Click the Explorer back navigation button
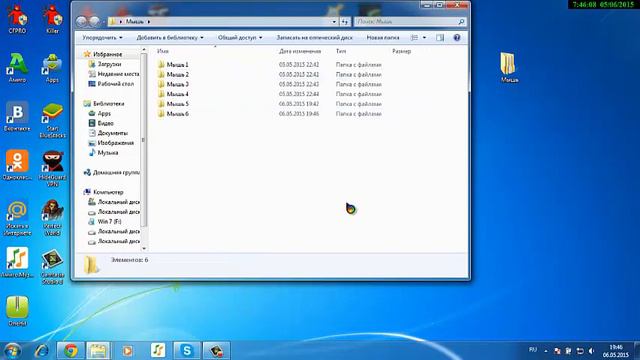The image size is (640, 360). pyautogui.click(x=82, y=21)
